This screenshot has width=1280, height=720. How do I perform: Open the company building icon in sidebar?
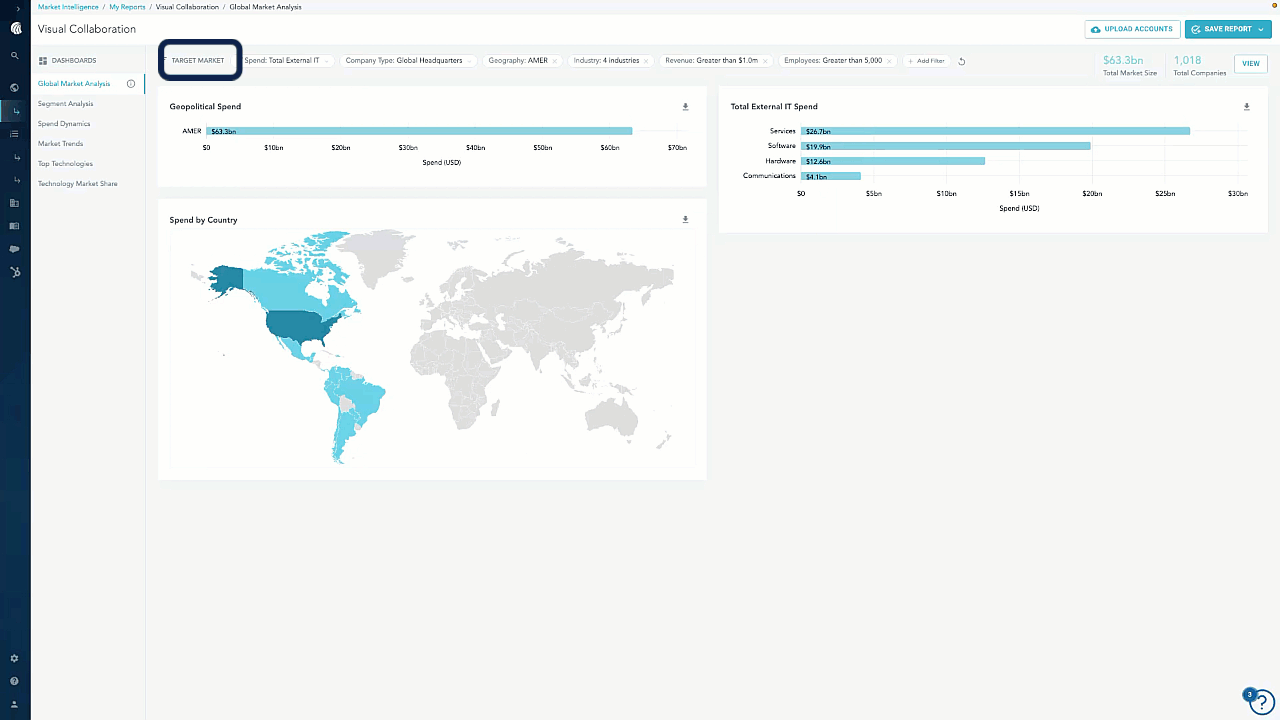click(15, 203)
